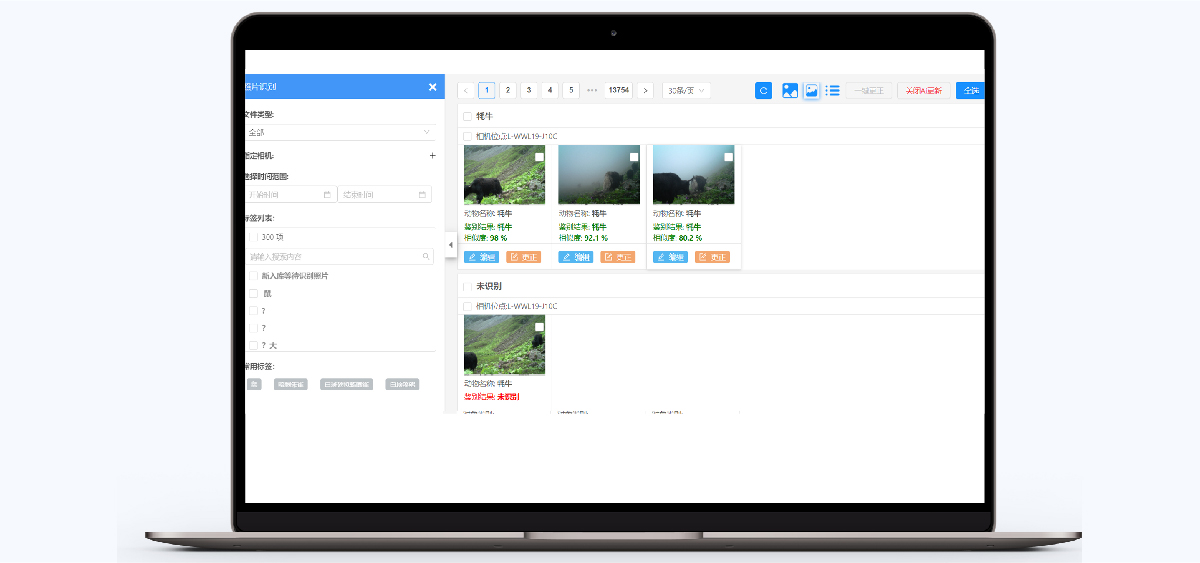The width and height of the screenshot is (1200, 563).
Task: Click the blue refresh icon button
Action: coord(763,90)
